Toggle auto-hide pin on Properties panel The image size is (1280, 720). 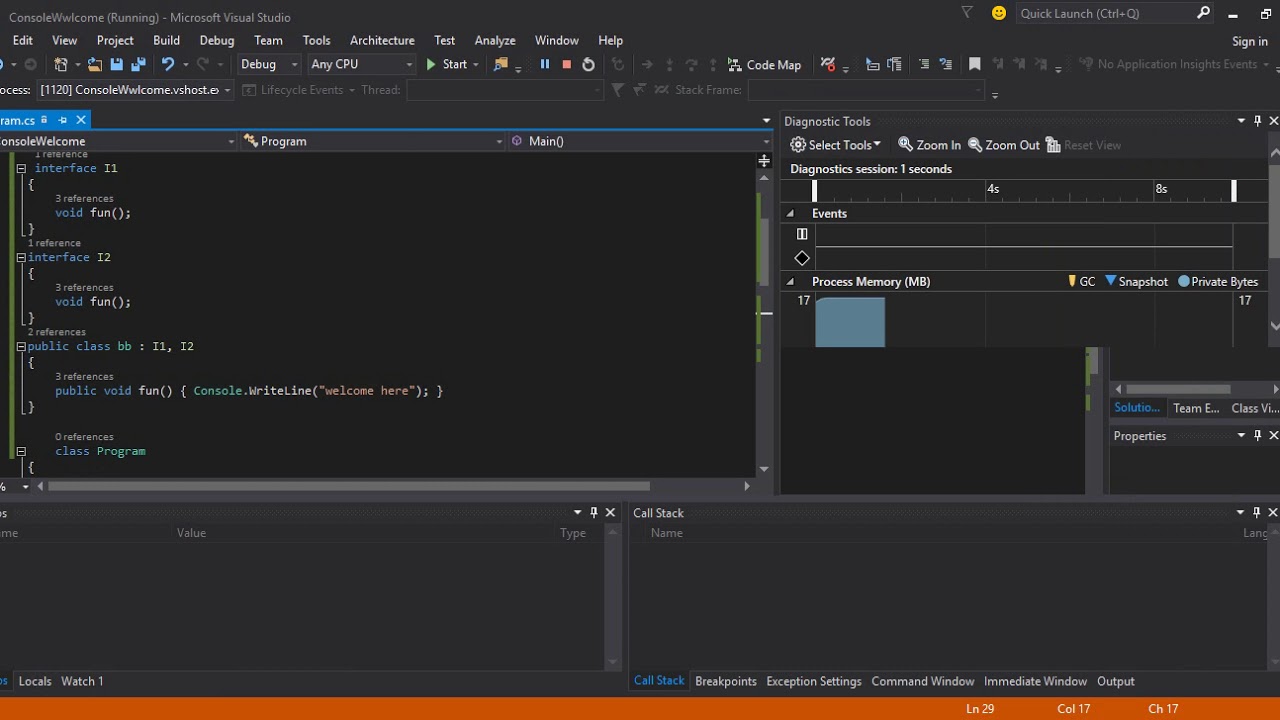pos(1257,435)
